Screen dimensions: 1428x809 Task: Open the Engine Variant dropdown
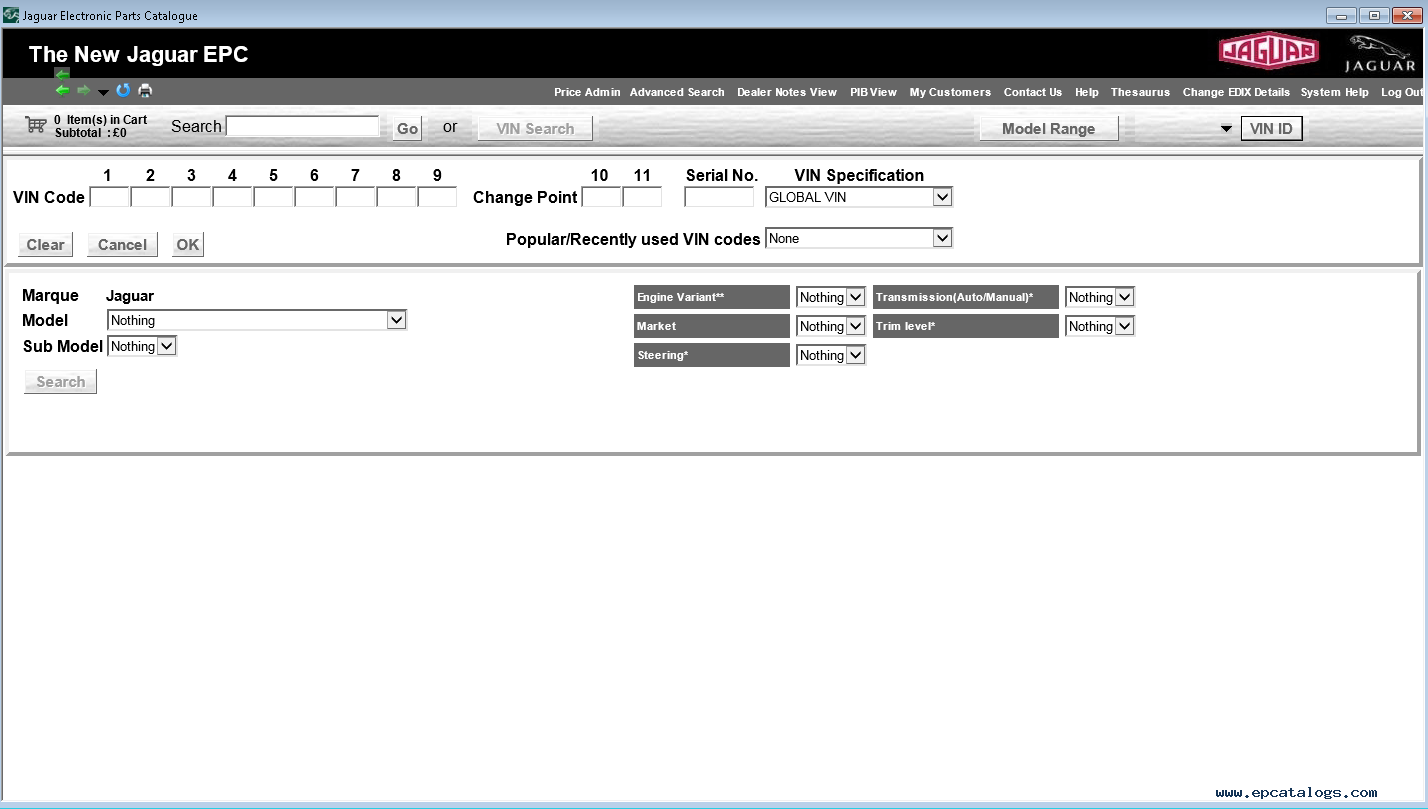tap(831, 297)
